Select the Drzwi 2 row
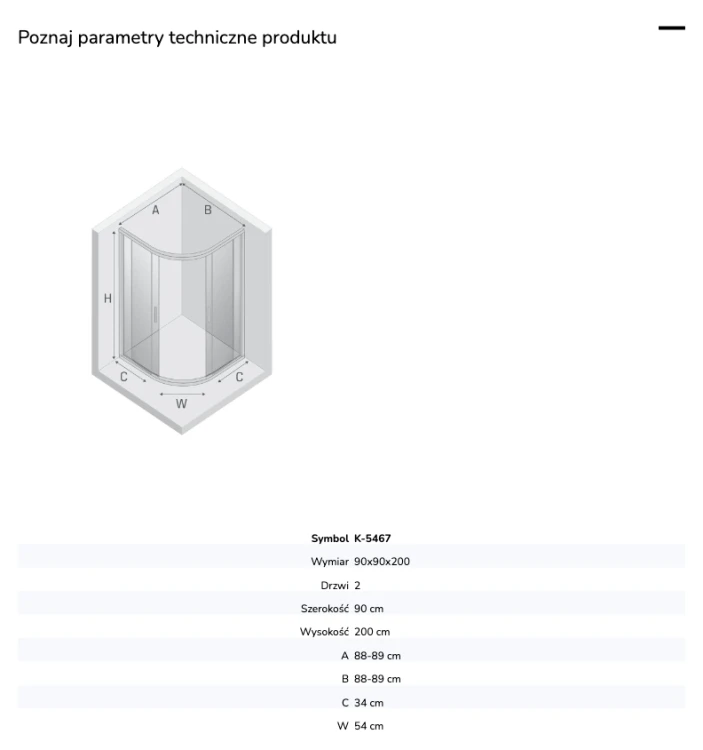Screen dimensions: 703x750 (x=352, y=585)
